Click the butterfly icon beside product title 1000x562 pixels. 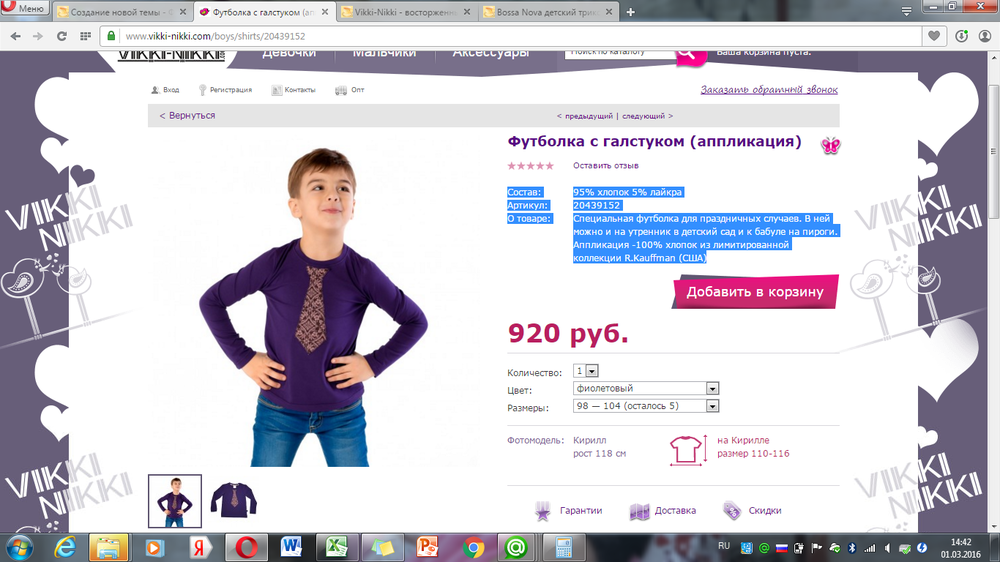tap(830, 145)
